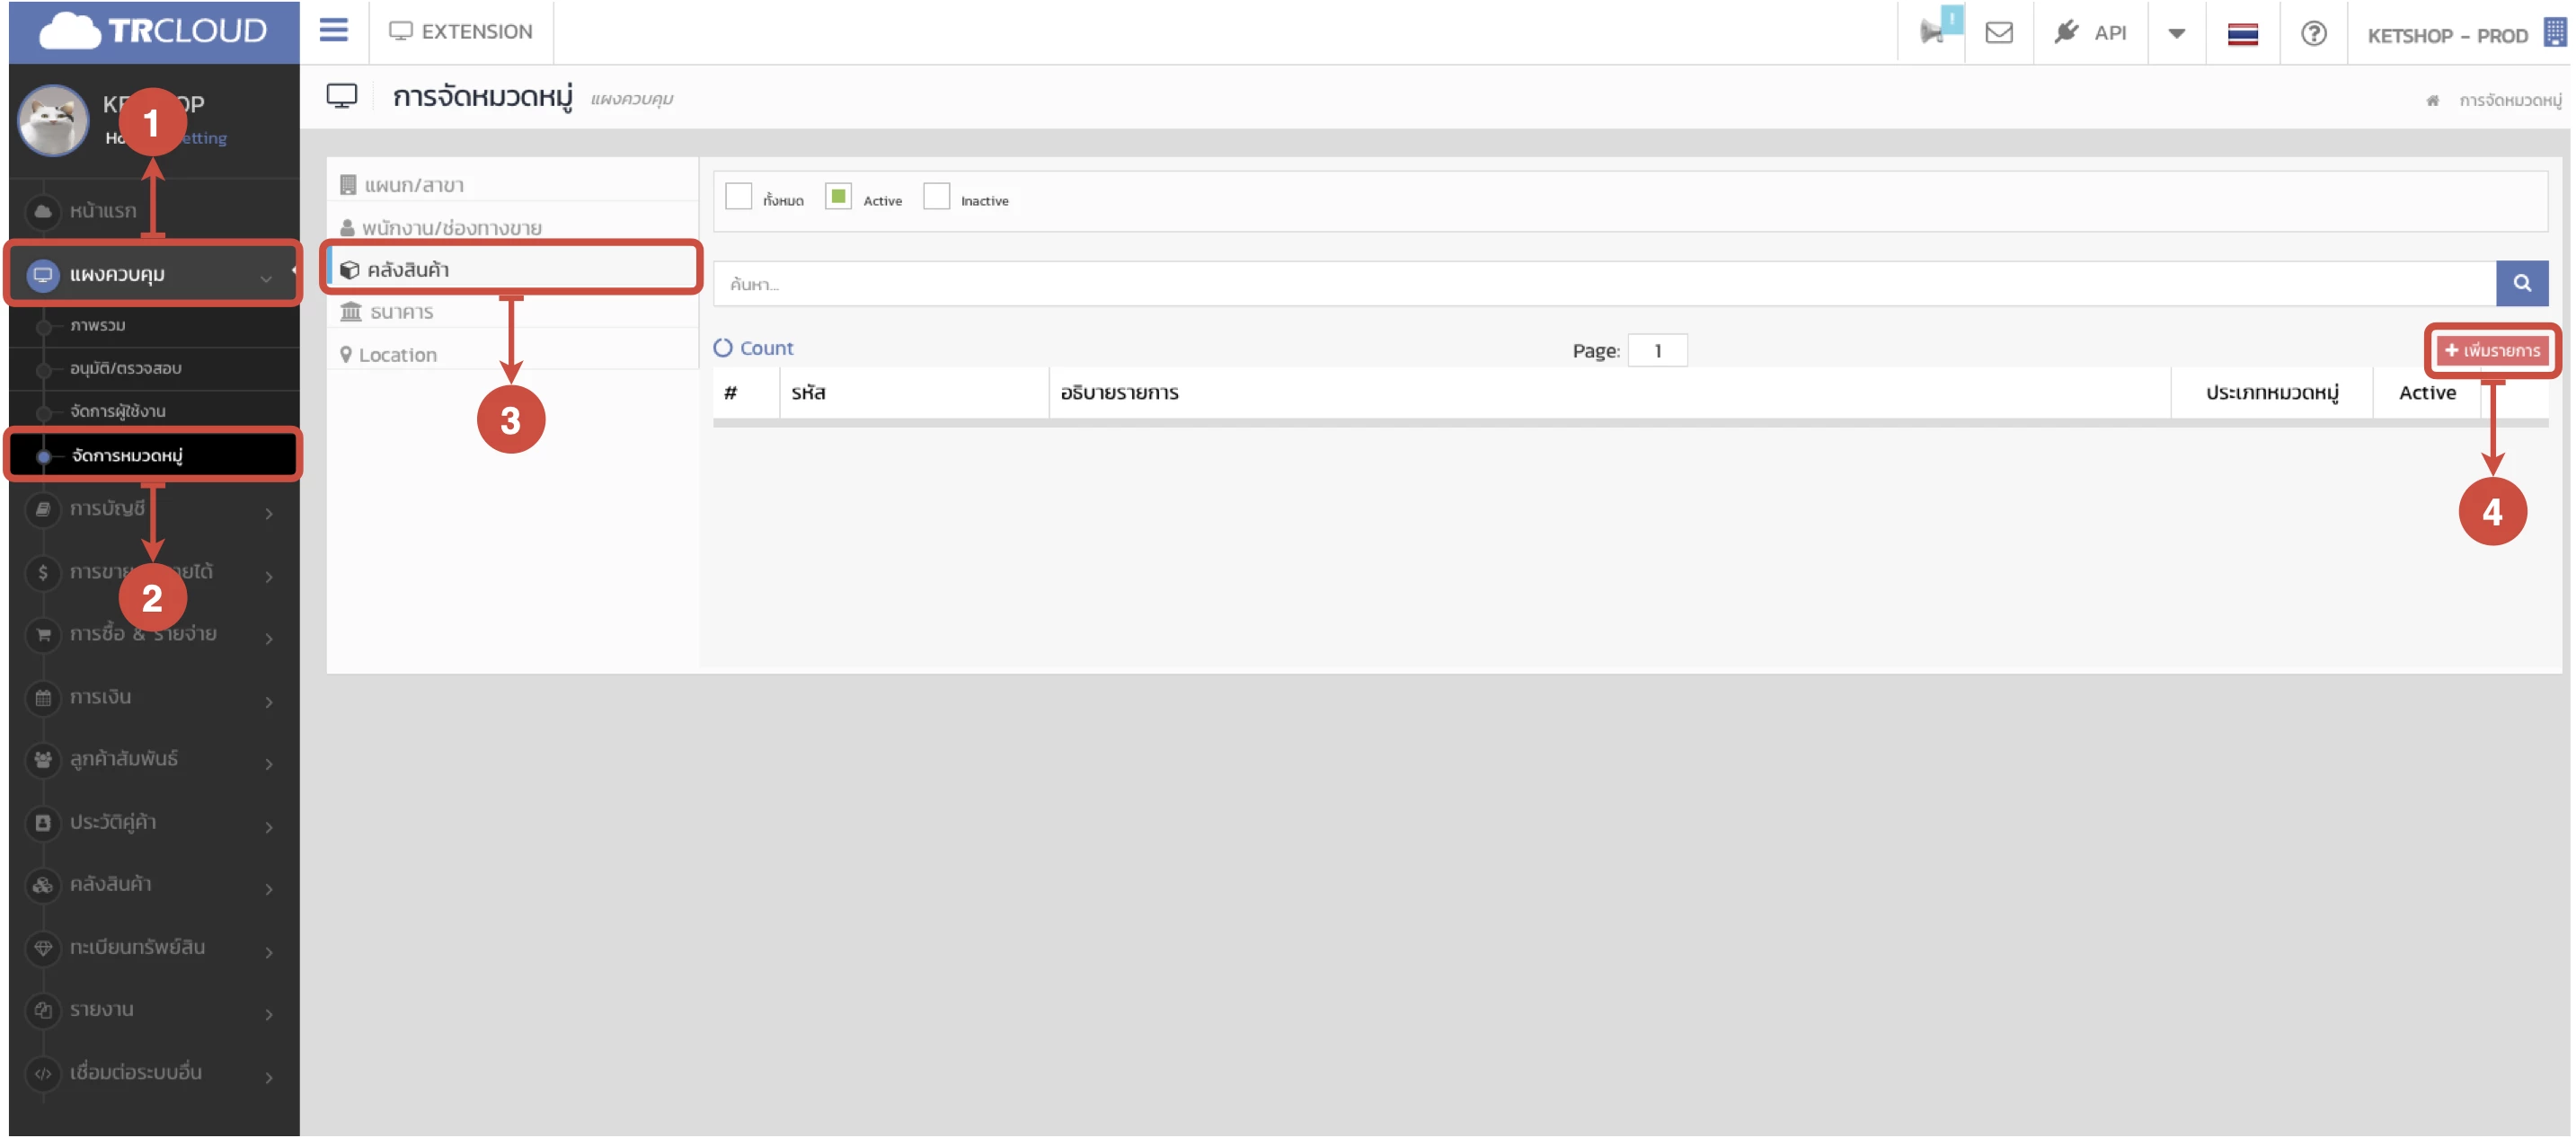Click the blue search magnifier button
The image size is (2576, 1138).
(x=2520, y=284)
